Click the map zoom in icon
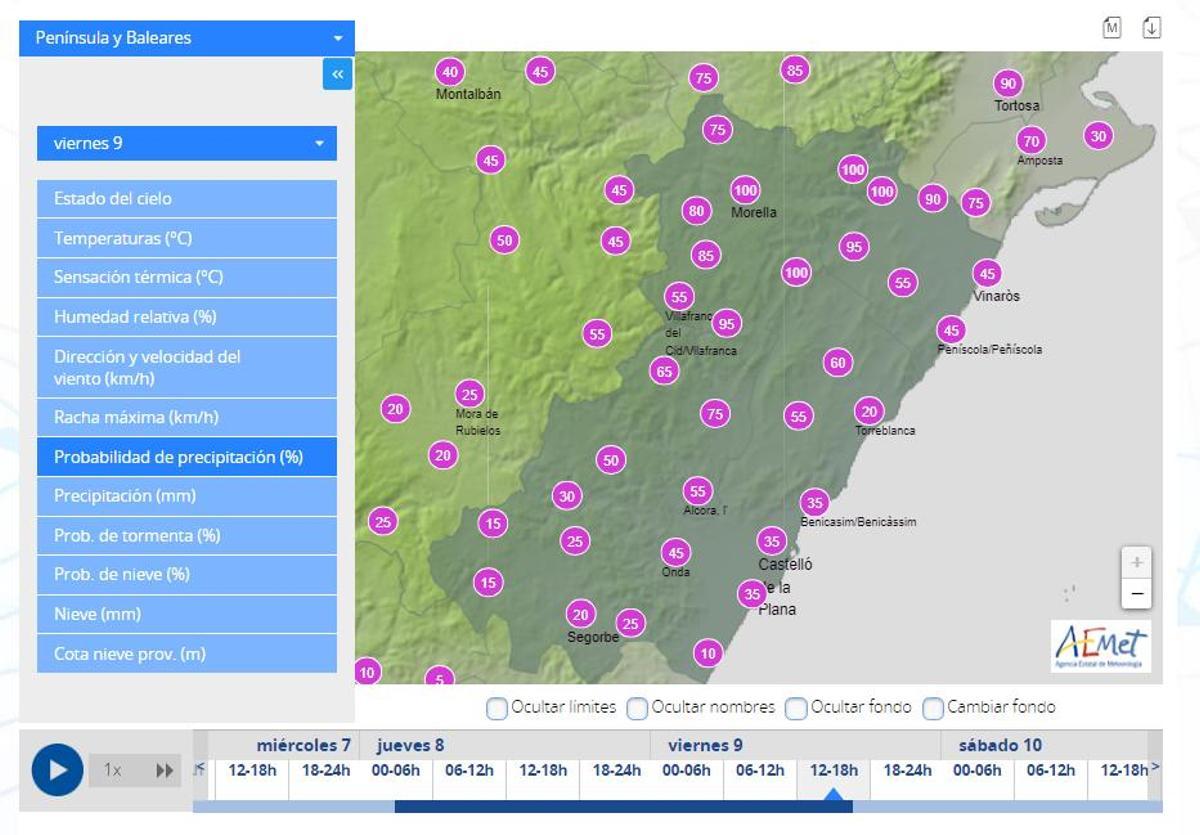This screenshot has height=835, width=1200. [x=1136, y=562]
